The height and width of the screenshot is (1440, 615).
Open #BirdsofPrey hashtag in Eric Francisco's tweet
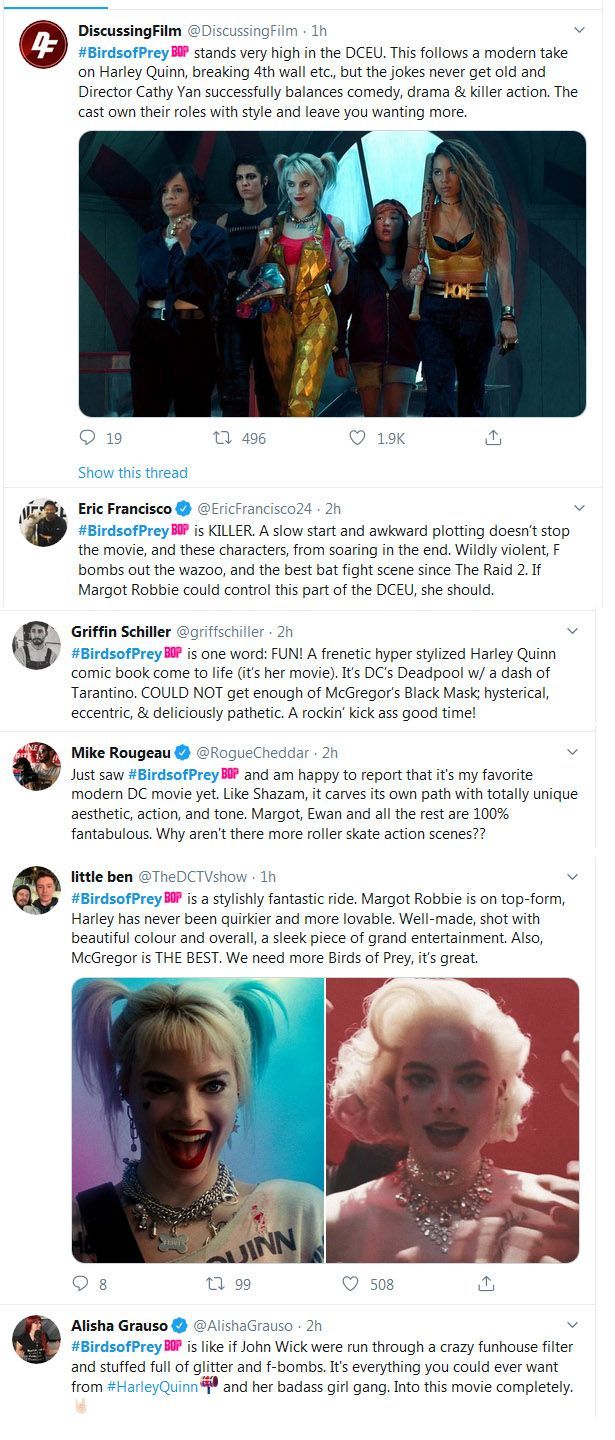coord(123,530)
